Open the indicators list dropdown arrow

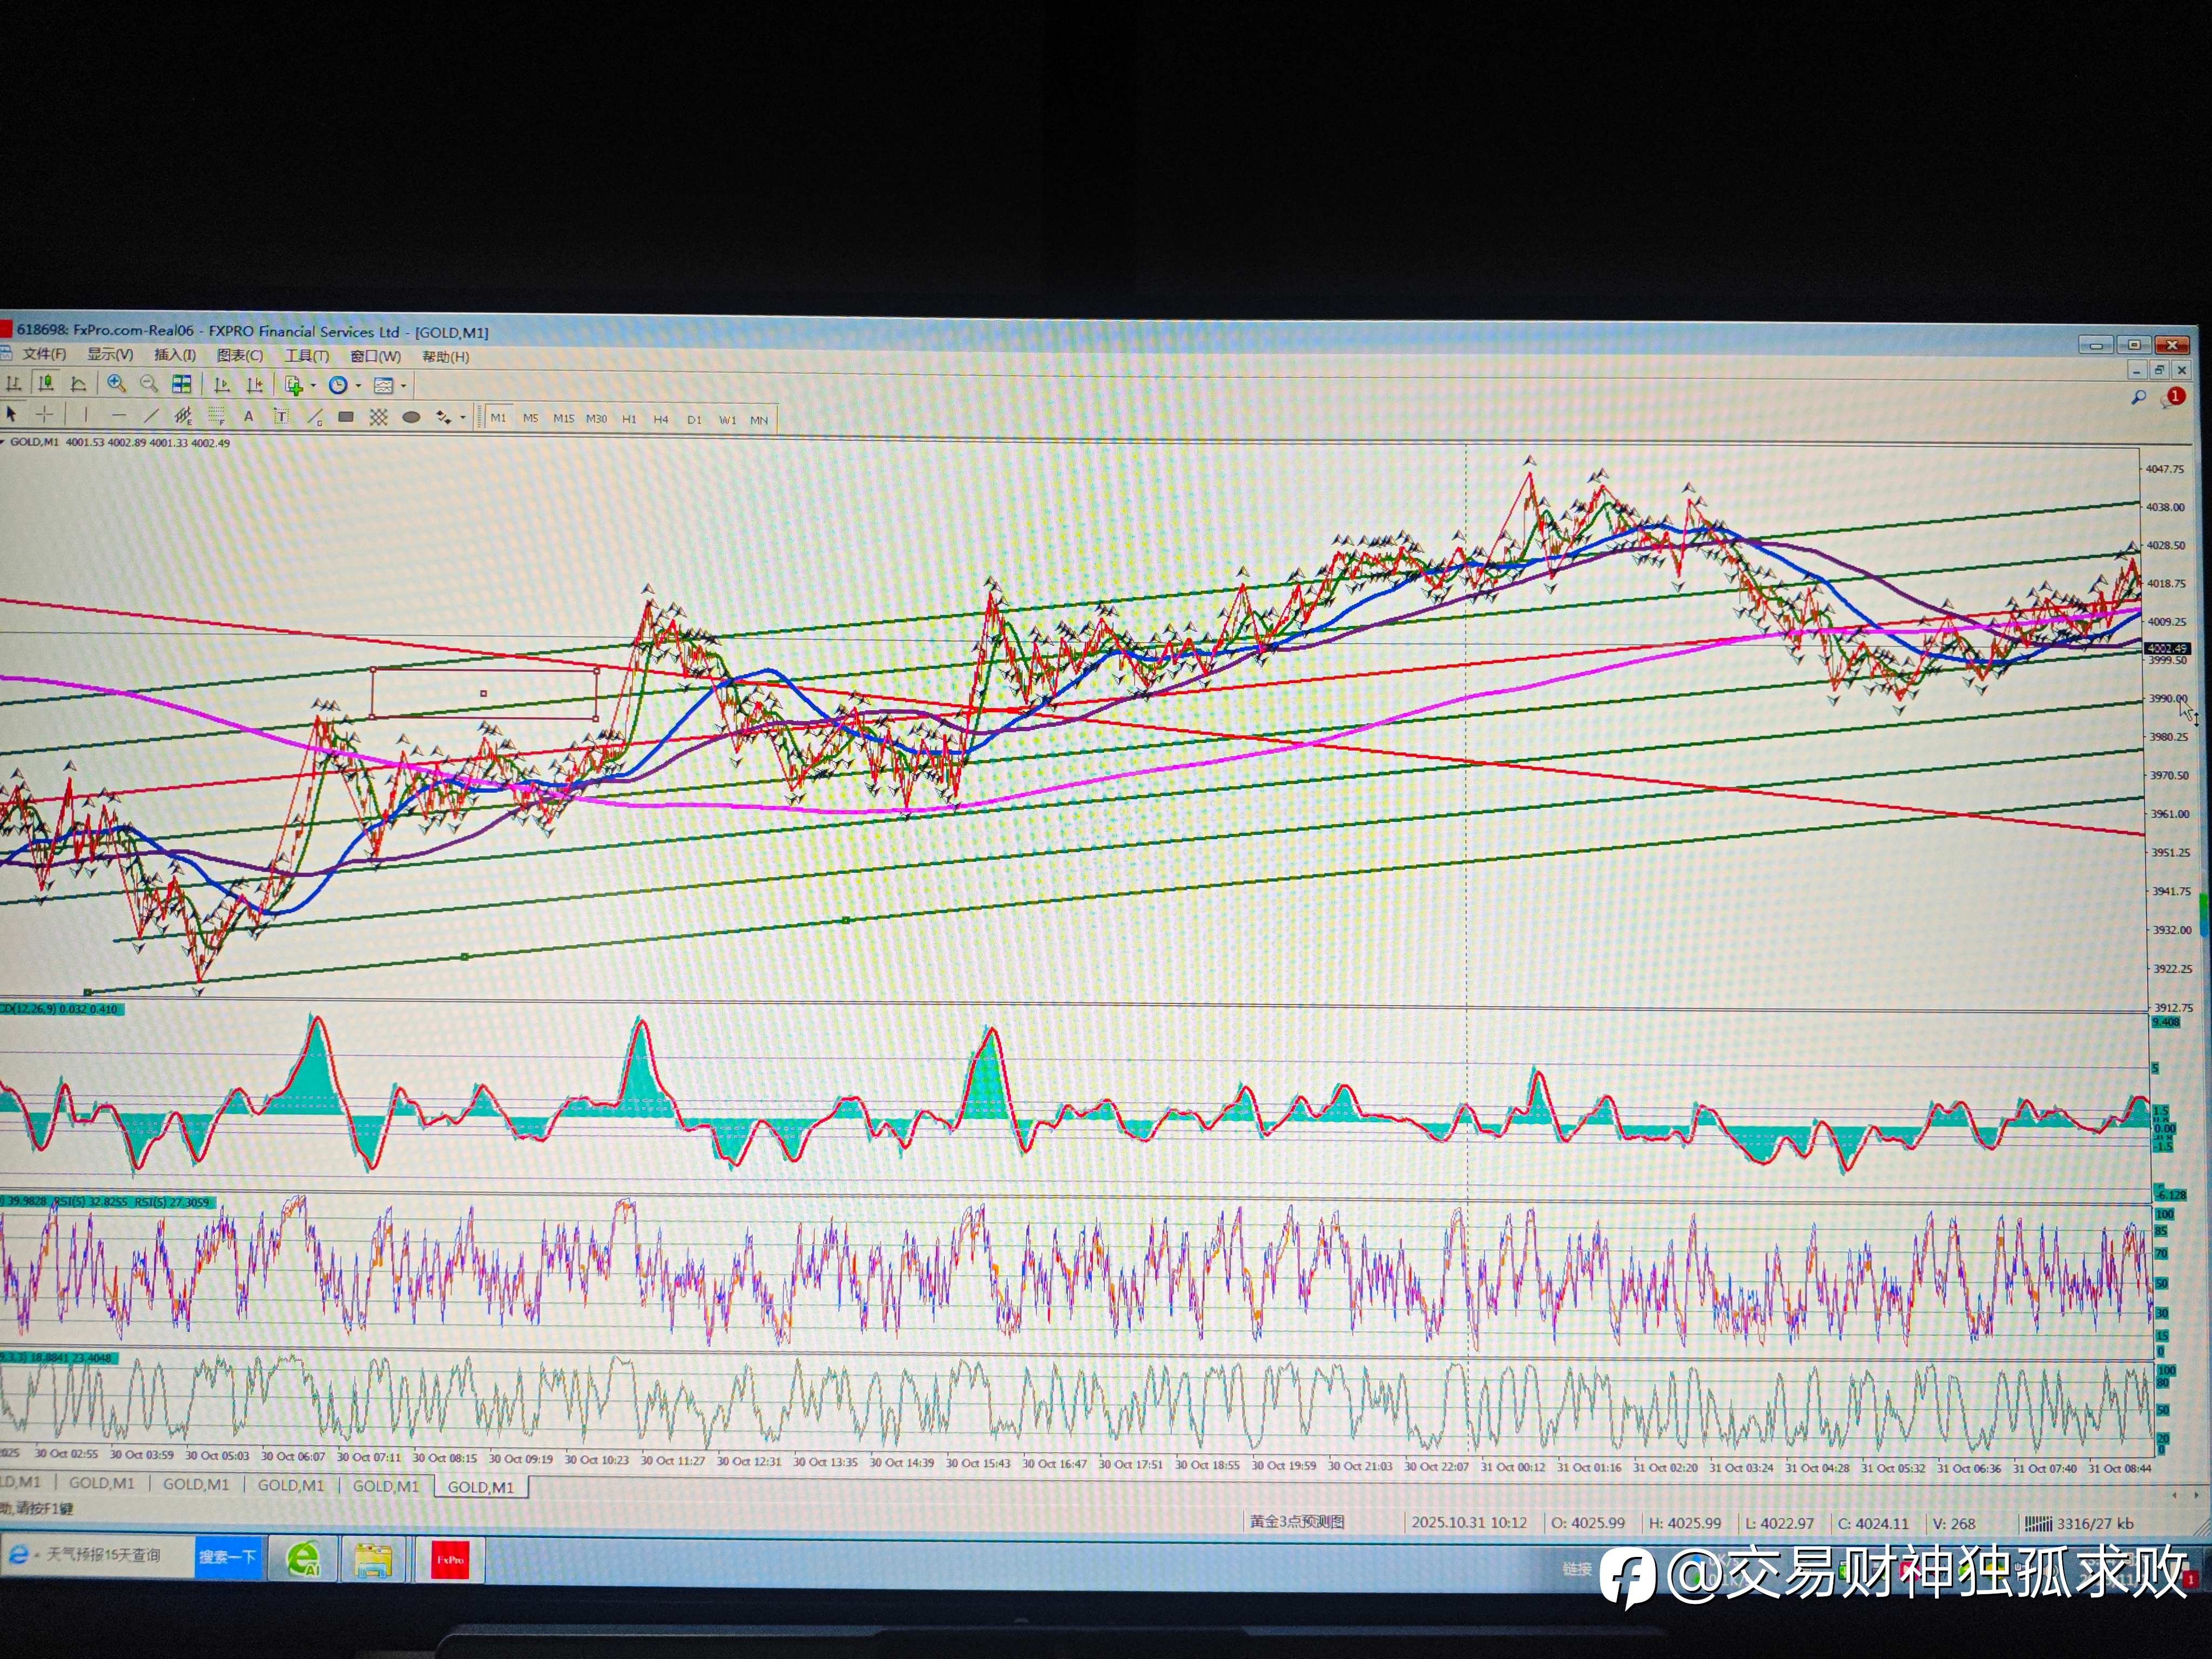point(313,386)
